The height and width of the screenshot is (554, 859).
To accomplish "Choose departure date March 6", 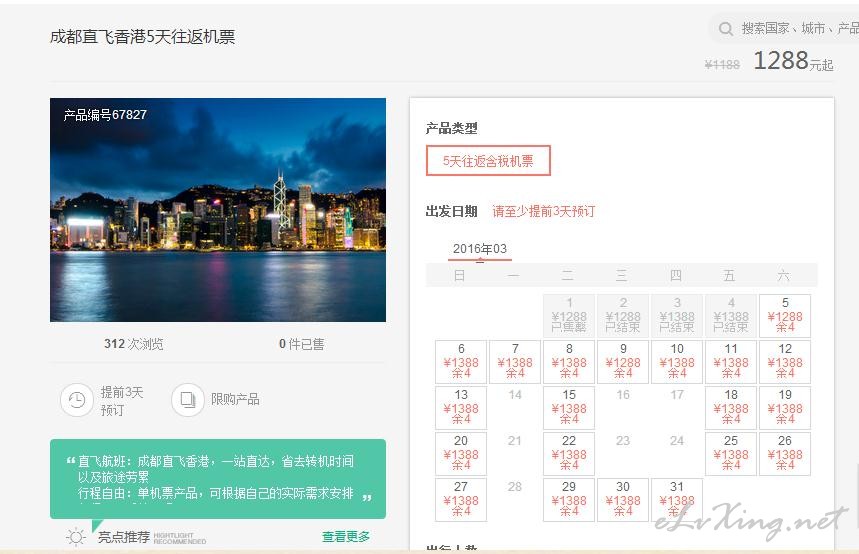I will click(x=461, y=362).
